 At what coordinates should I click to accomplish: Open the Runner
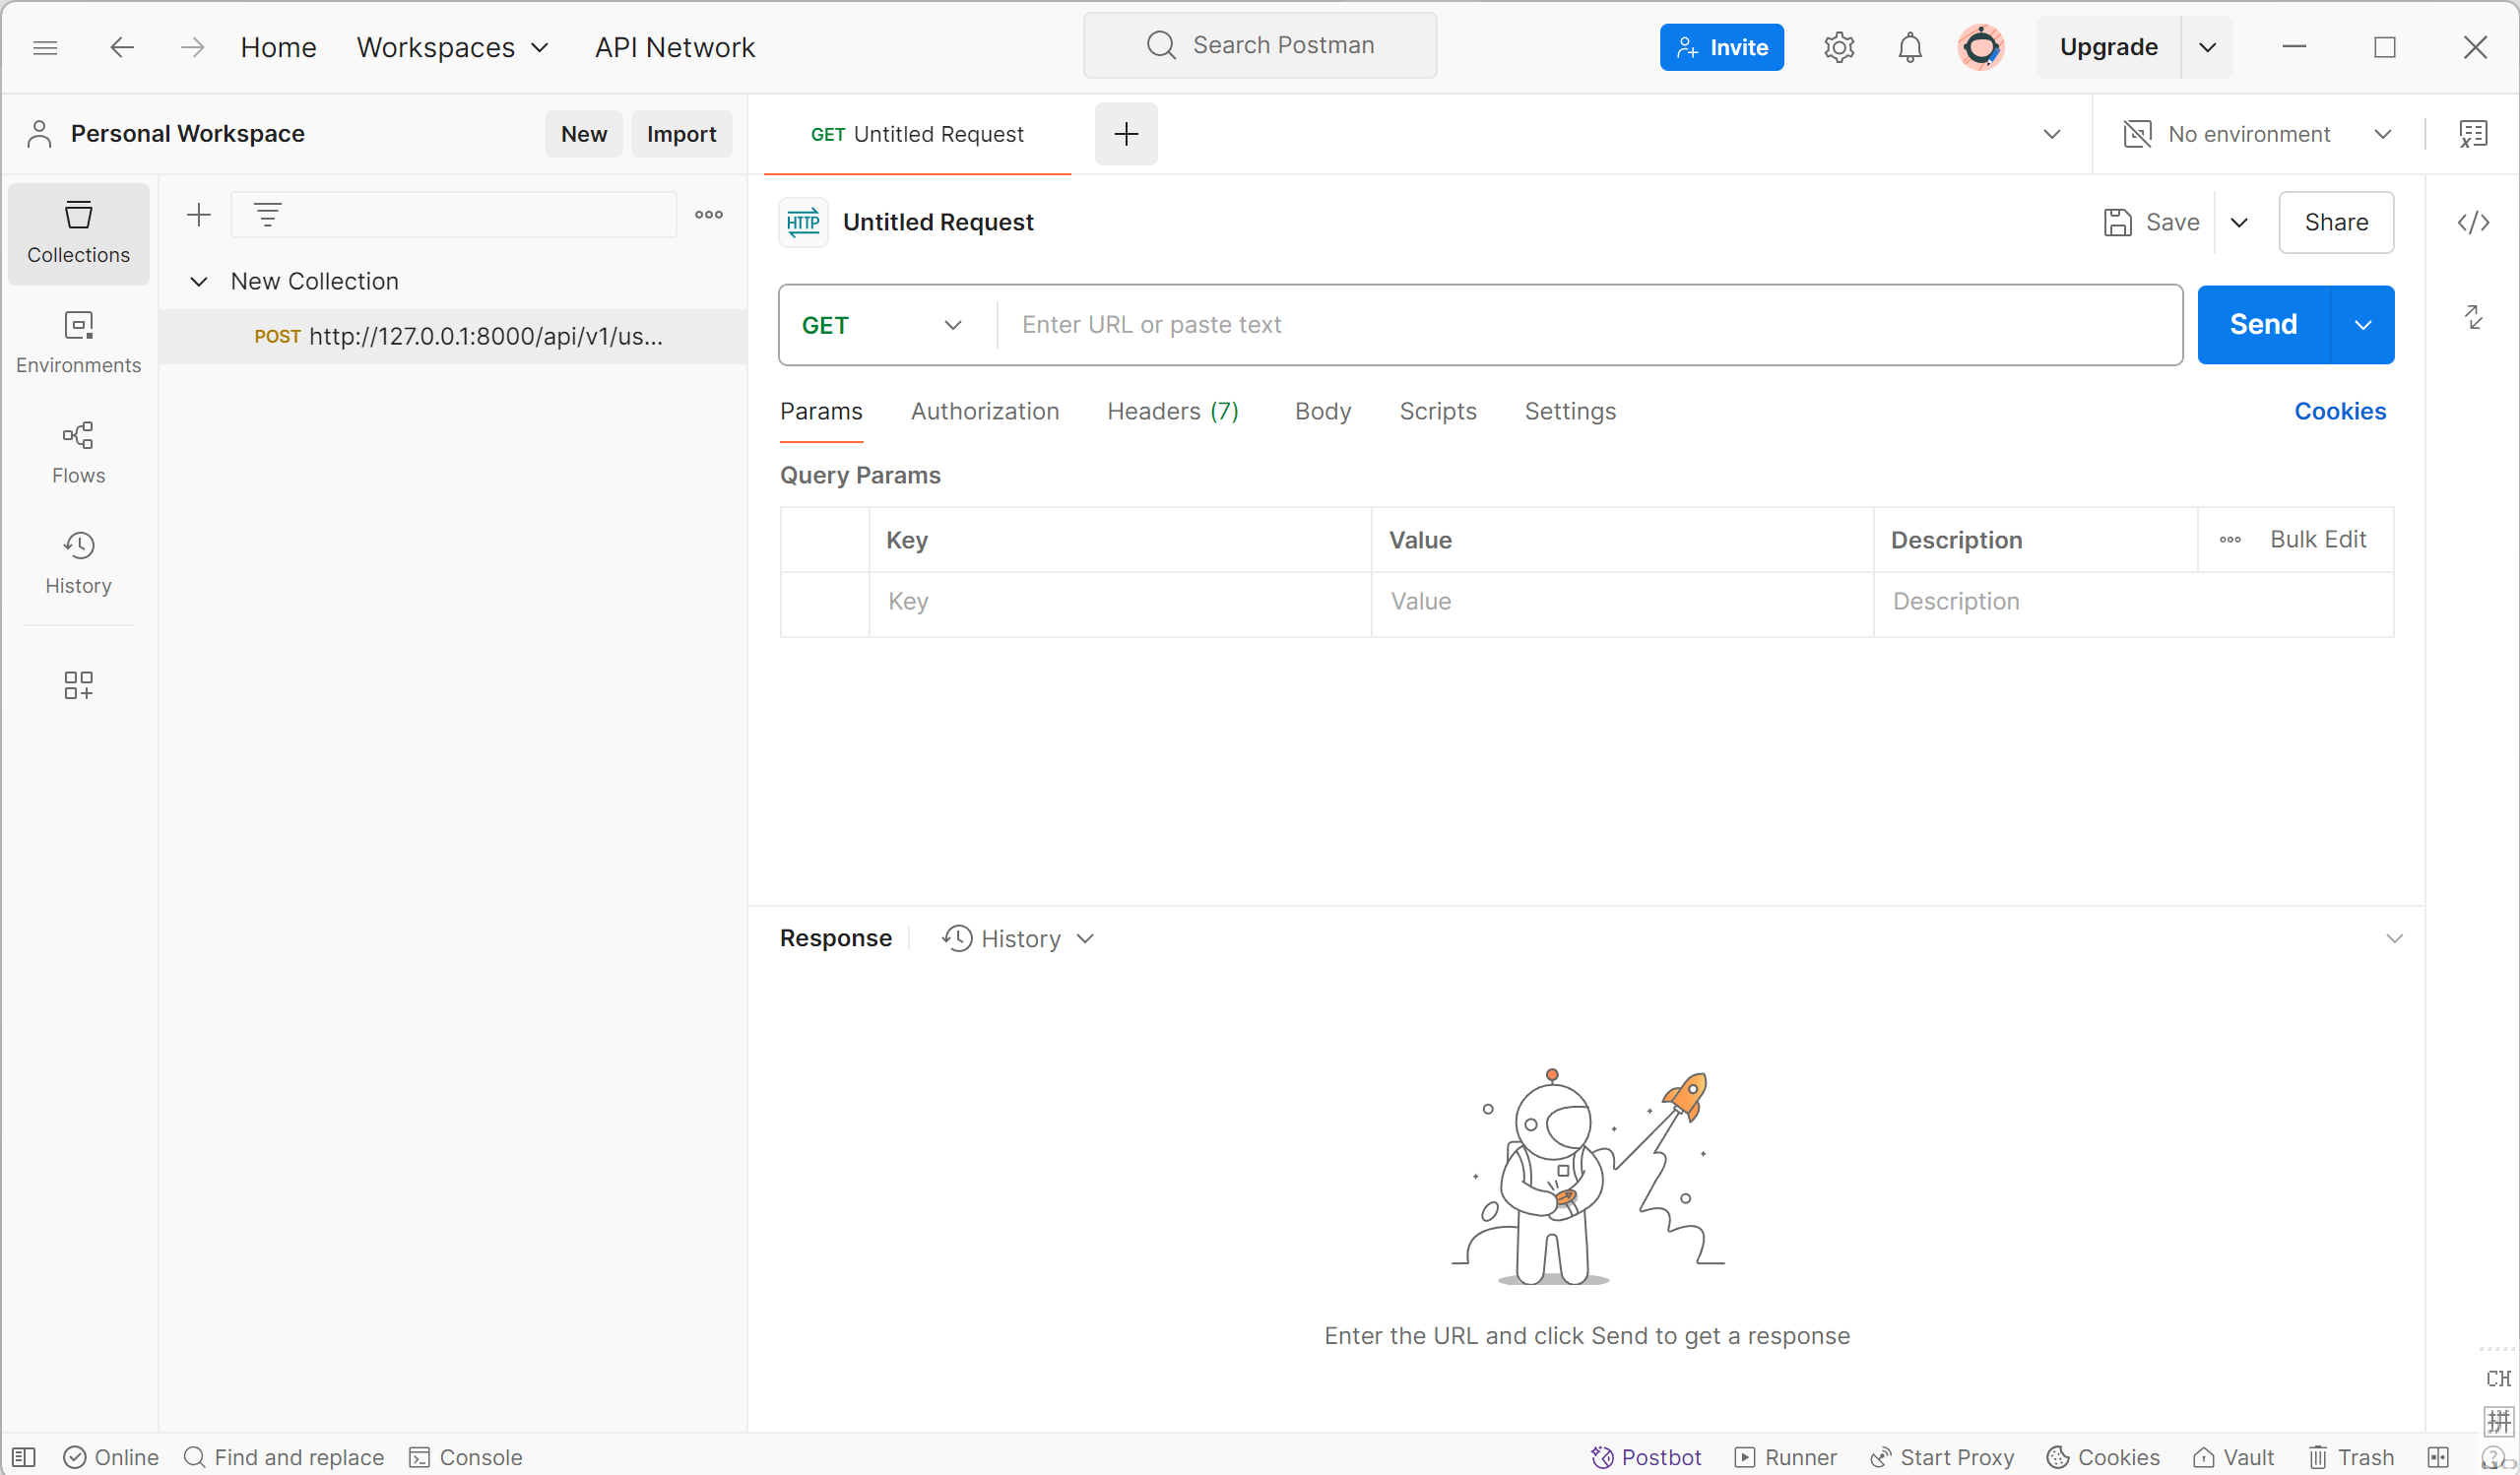point(1785,1457)
